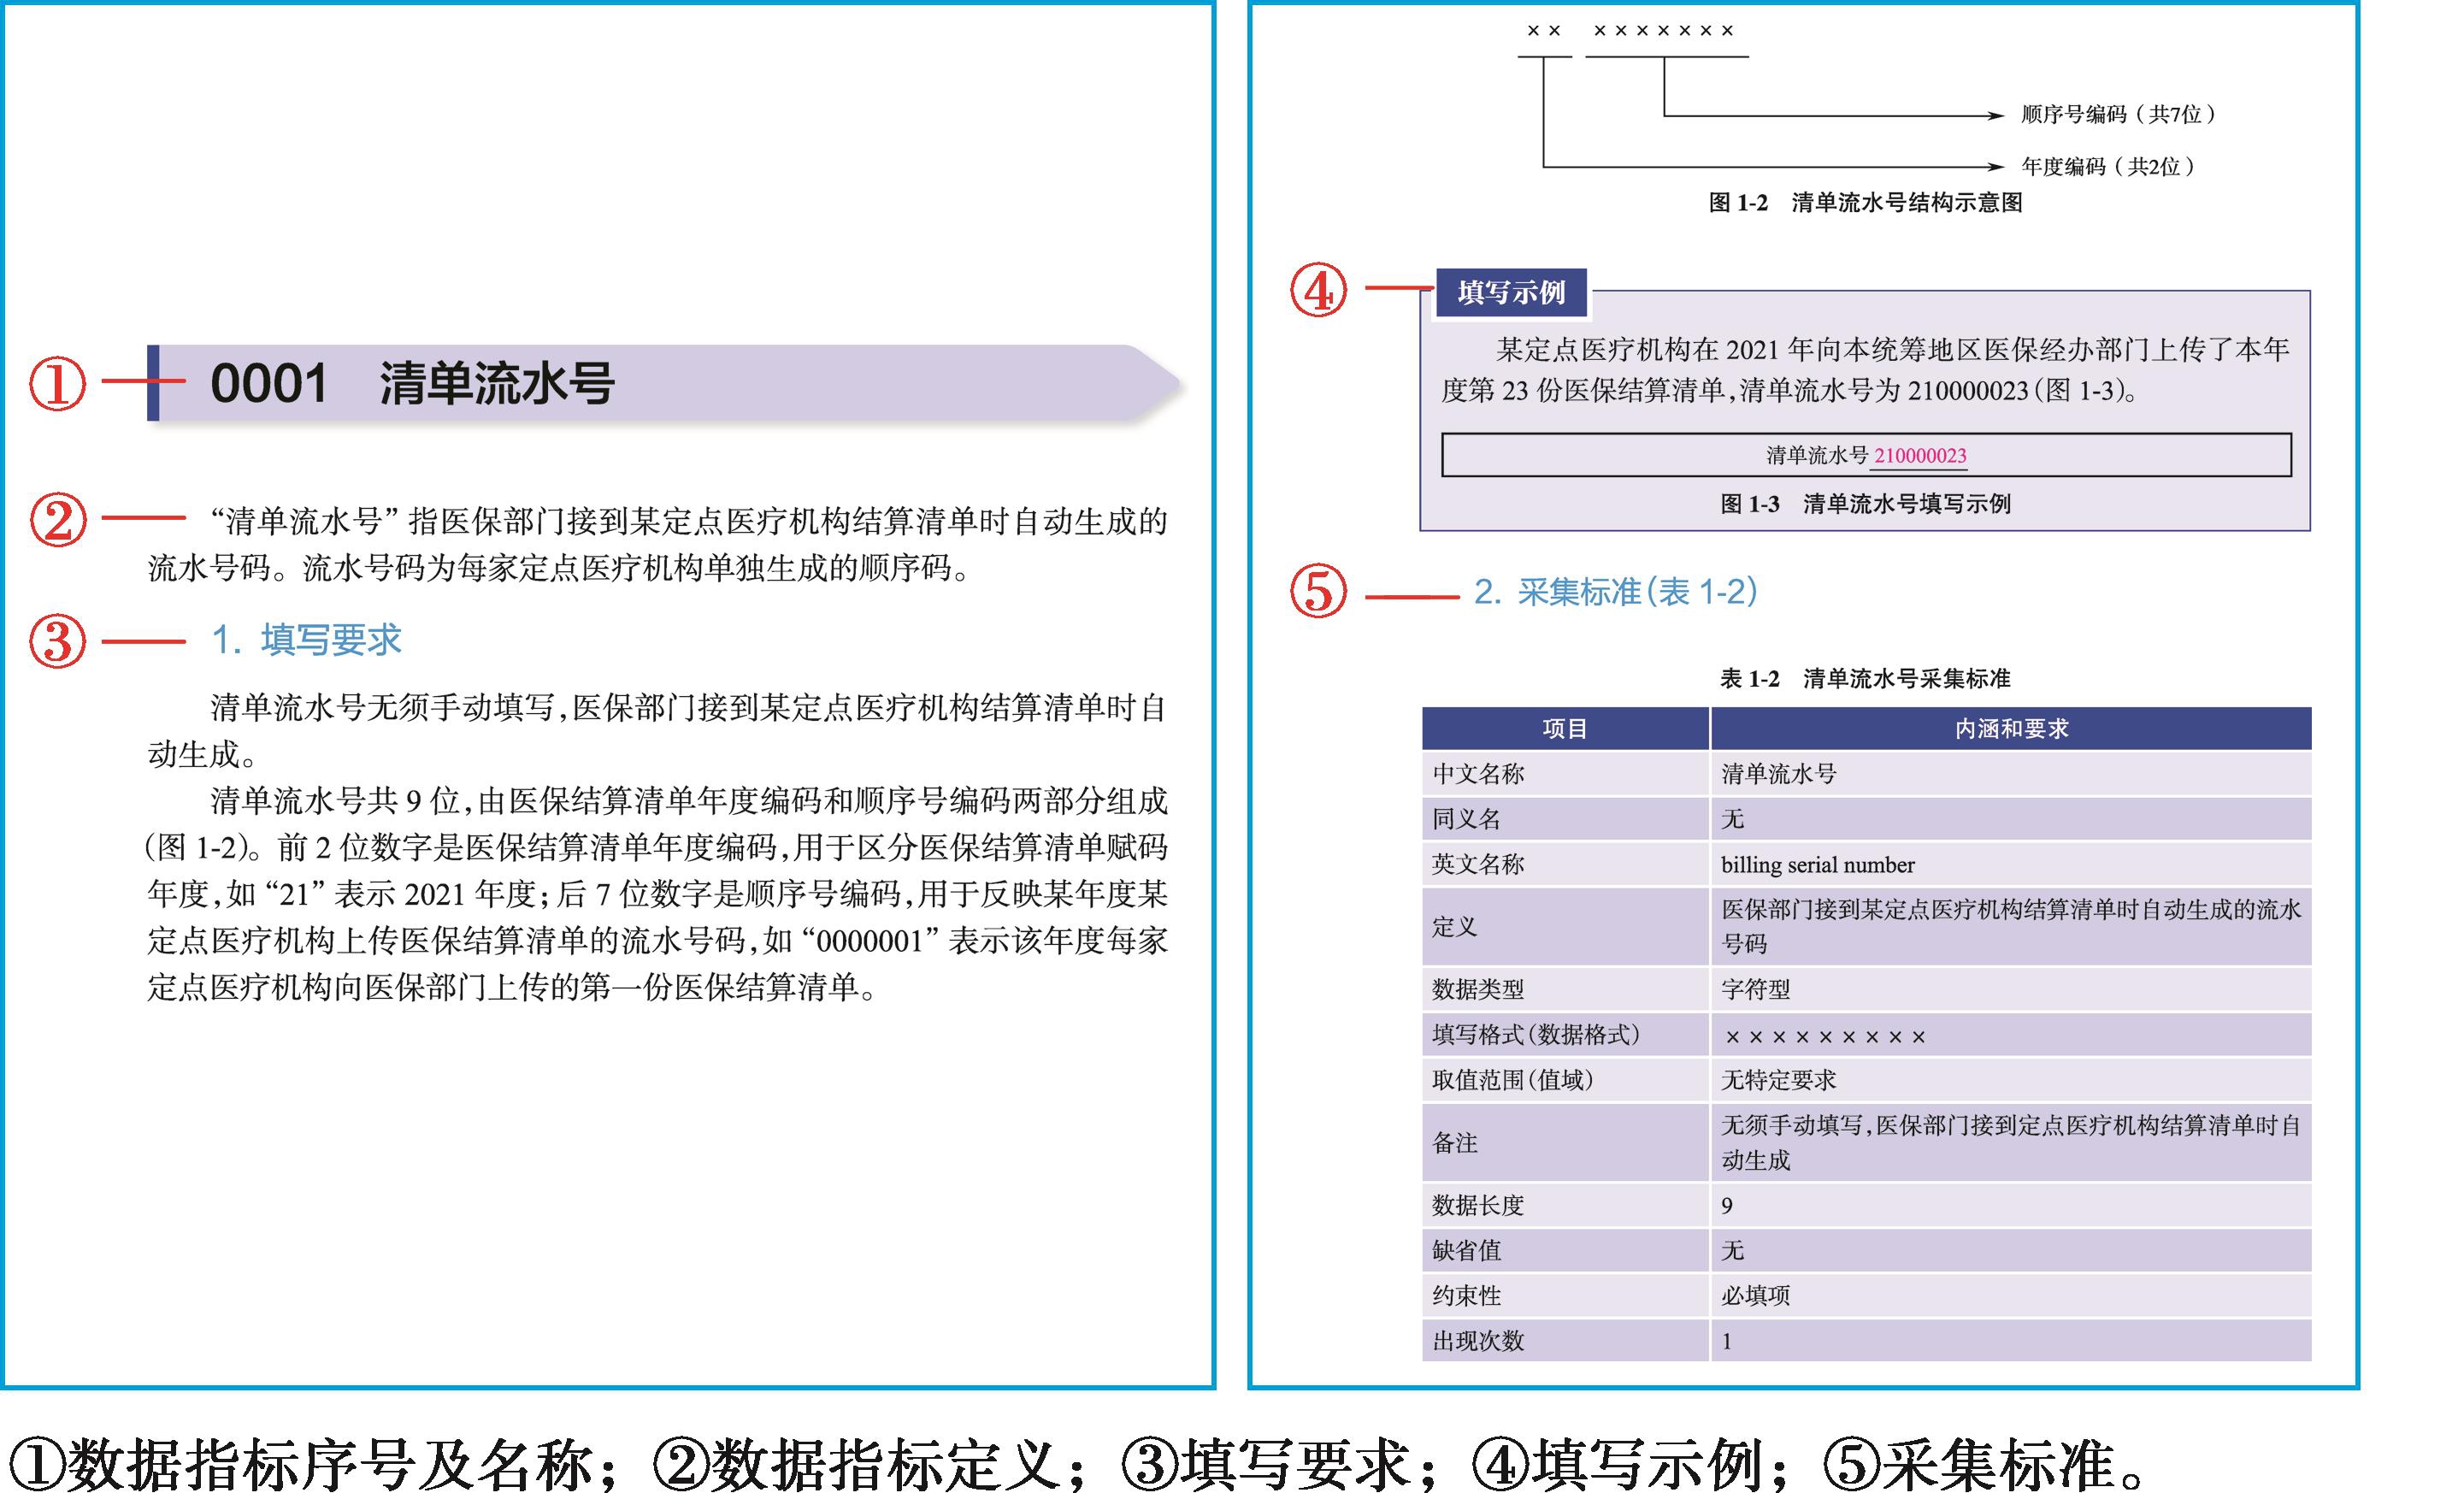
Task: Select the 英文名称 table row label
Action: [1478, 864]
